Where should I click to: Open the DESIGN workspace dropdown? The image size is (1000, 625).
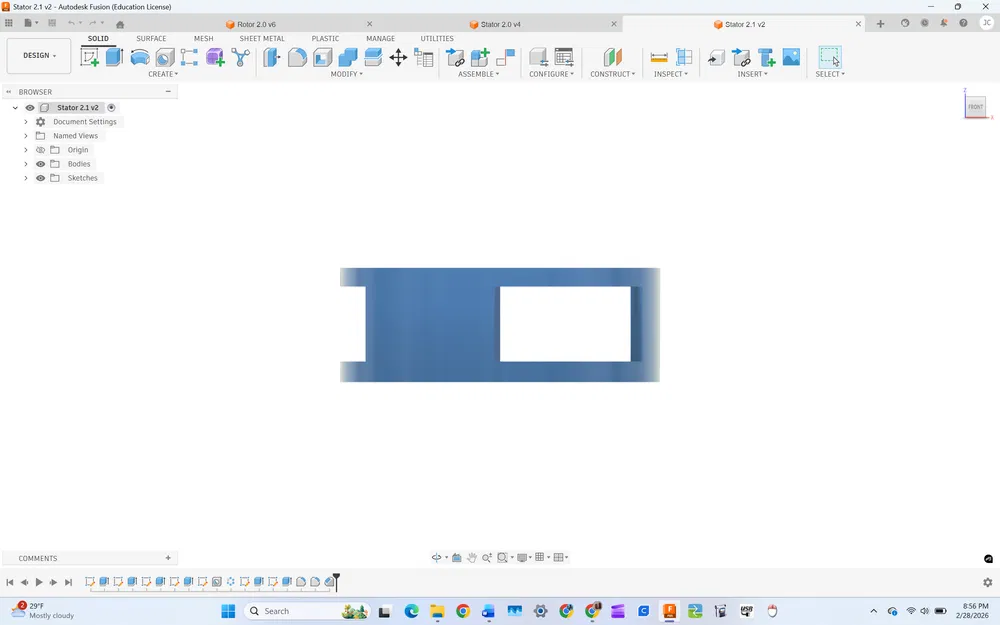(39, 55)
